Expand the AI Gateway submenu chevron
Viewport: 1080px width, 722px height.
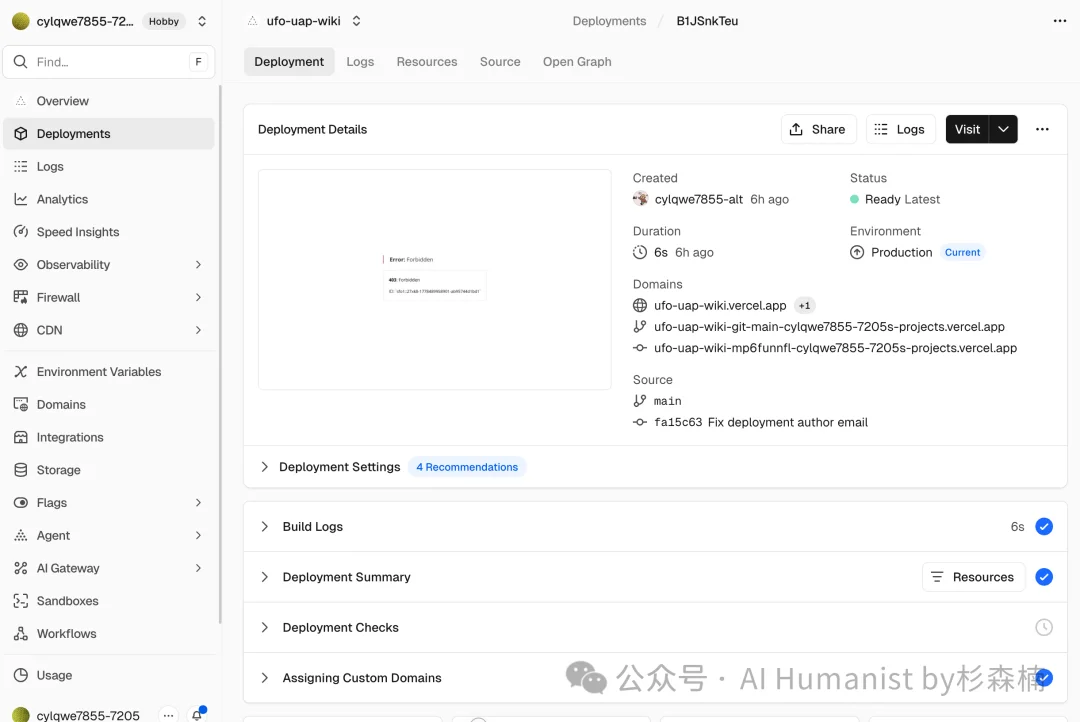click(198, 568)
